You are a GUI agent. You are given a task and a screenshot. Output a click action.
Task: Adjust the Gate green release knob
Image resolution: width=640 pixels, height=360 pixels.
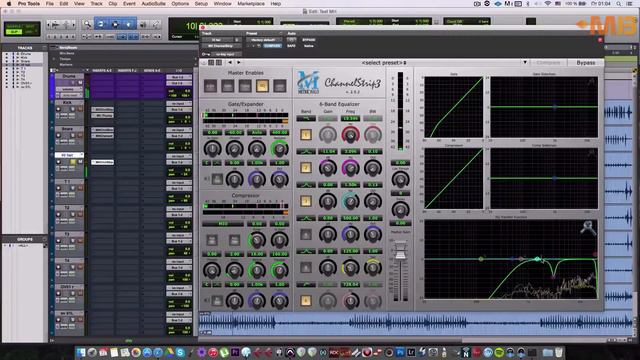[x=280, y=149]
